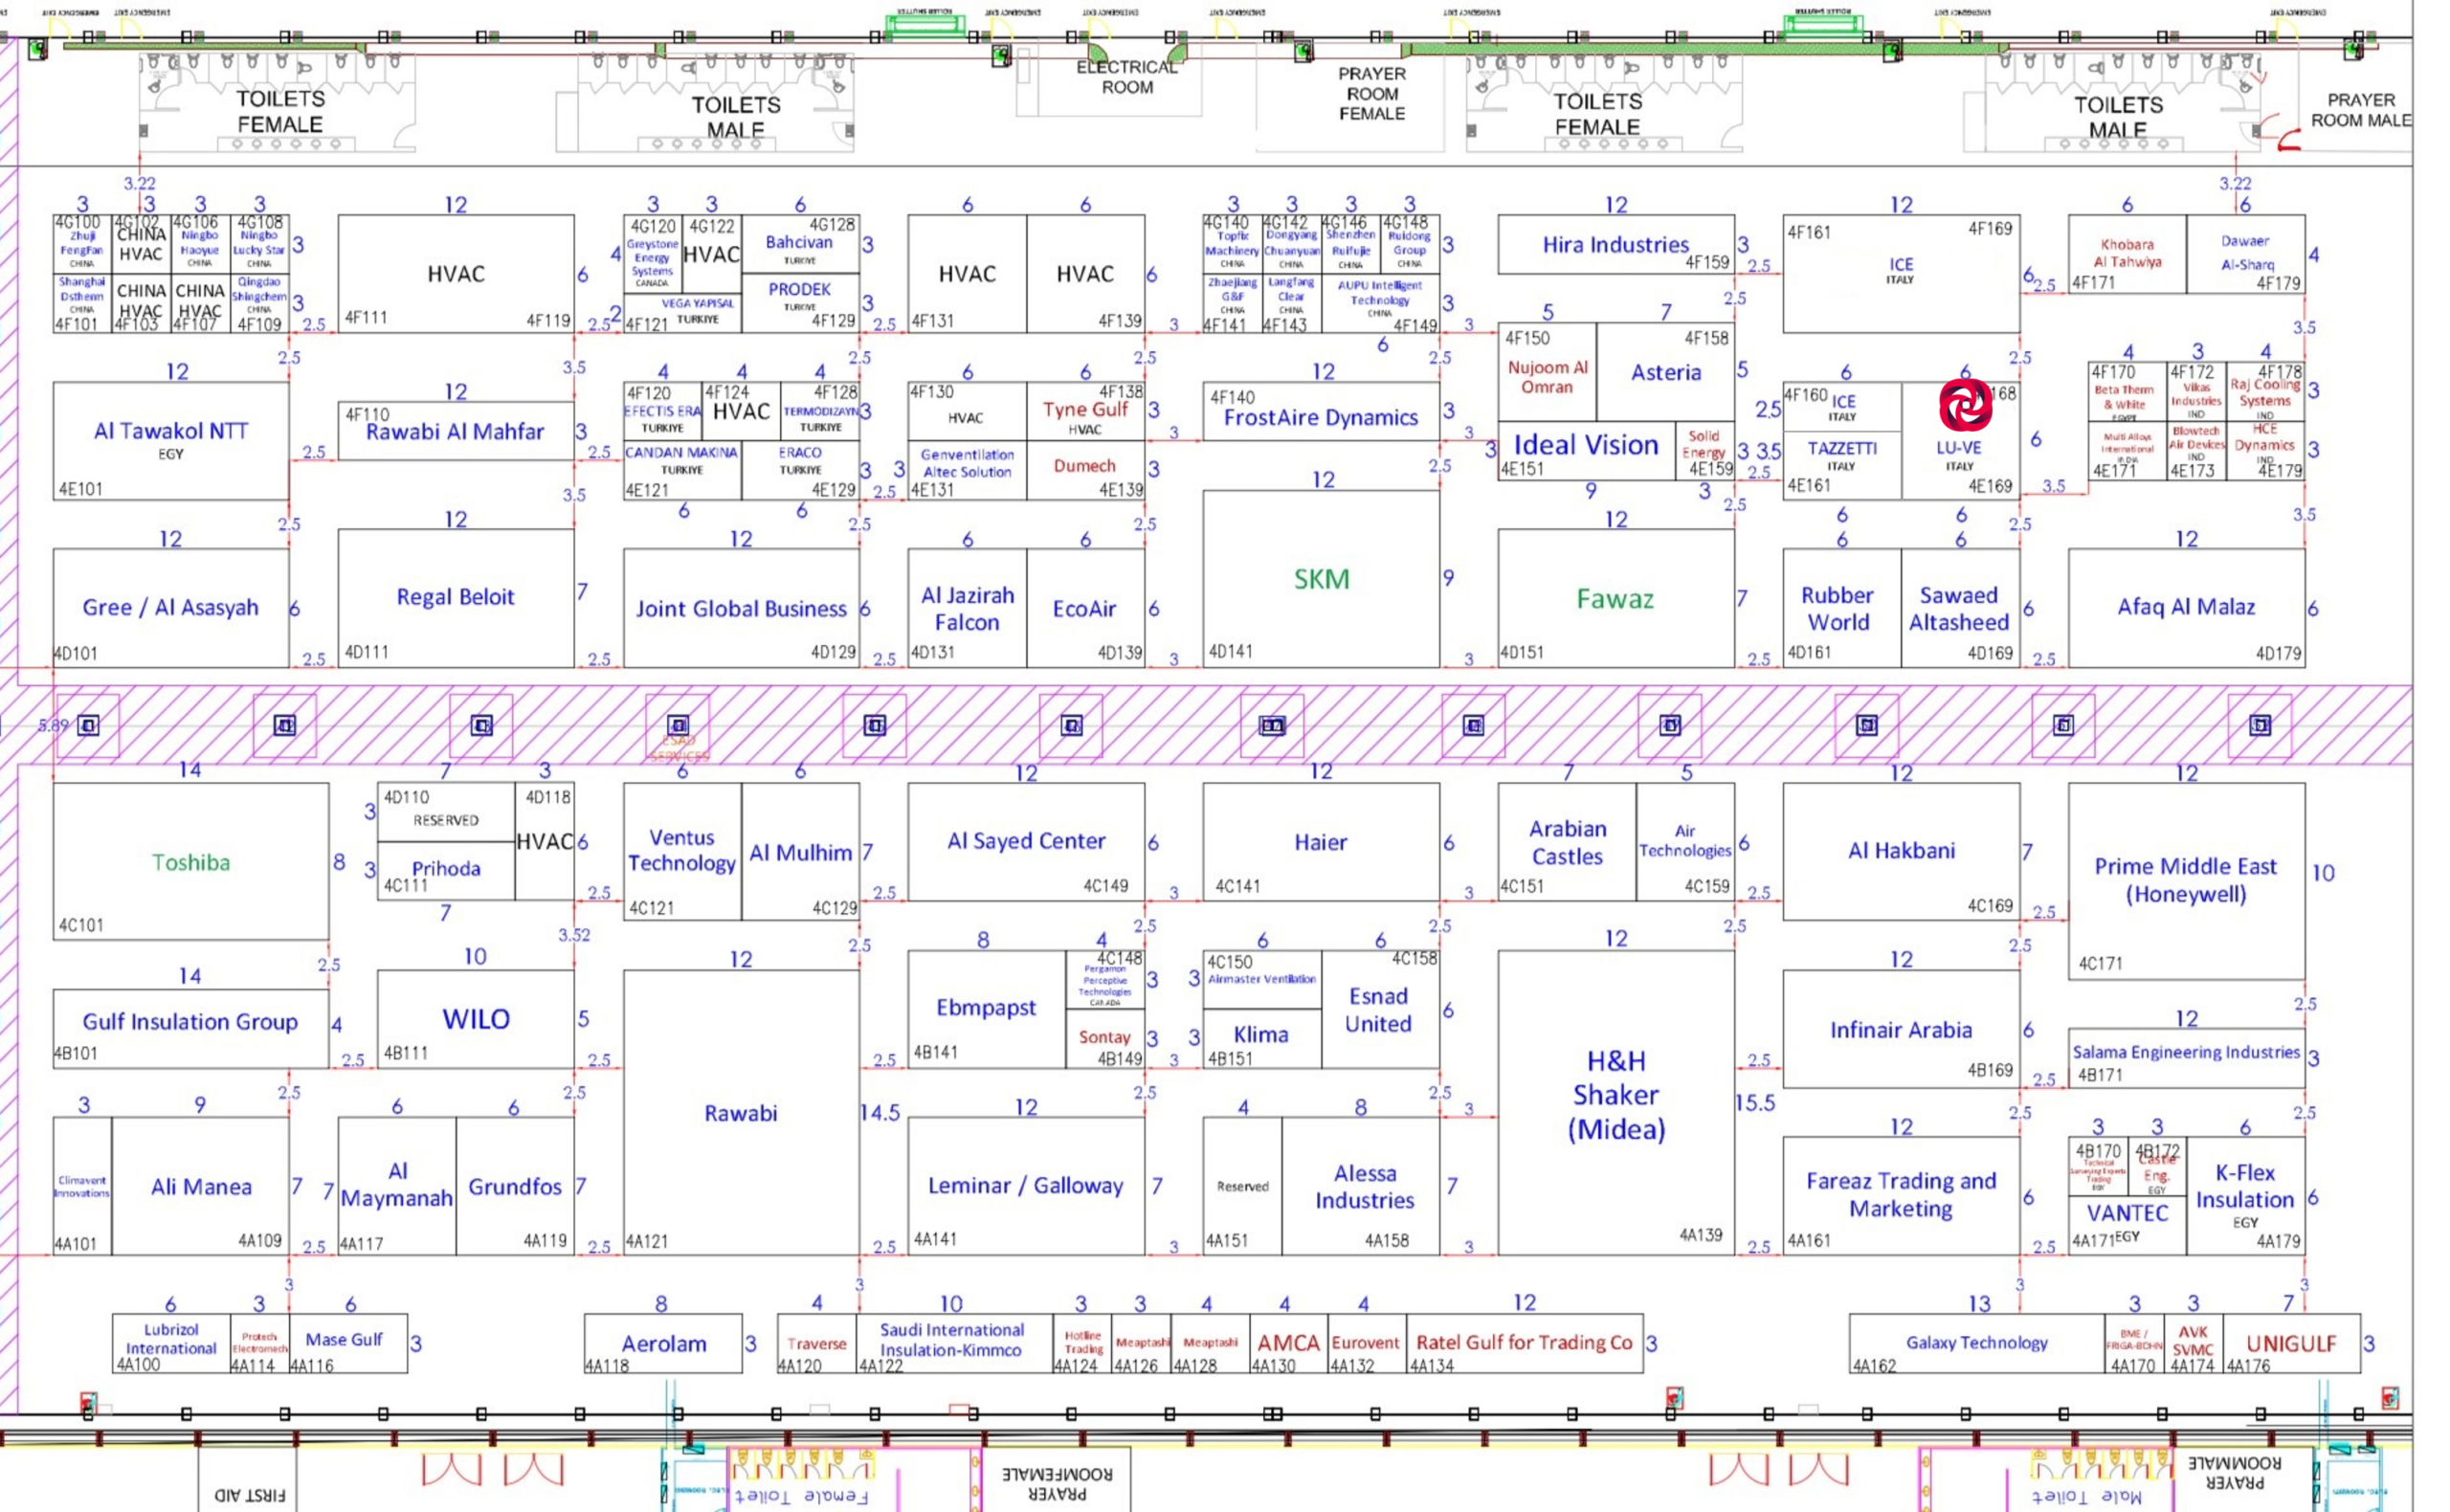Select the Bahcivan booth name
Image resolution: width=2450 pixels, height=1512 pixels.
[799, 242]
